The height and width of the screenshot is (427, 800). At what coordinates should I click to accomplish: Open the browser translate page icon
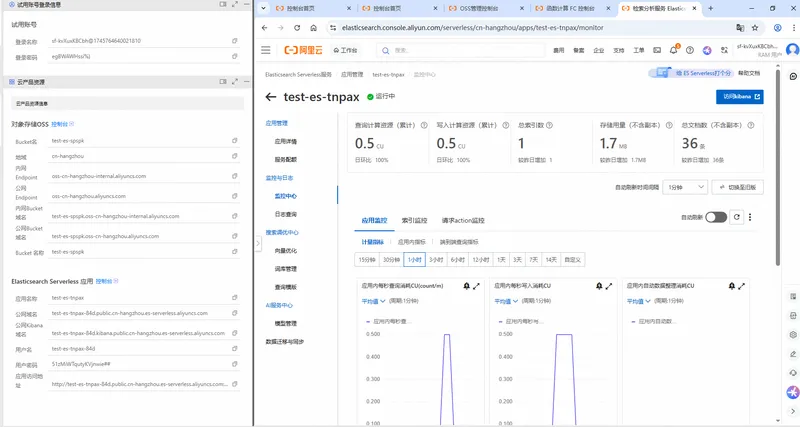[x=740, y=28]
